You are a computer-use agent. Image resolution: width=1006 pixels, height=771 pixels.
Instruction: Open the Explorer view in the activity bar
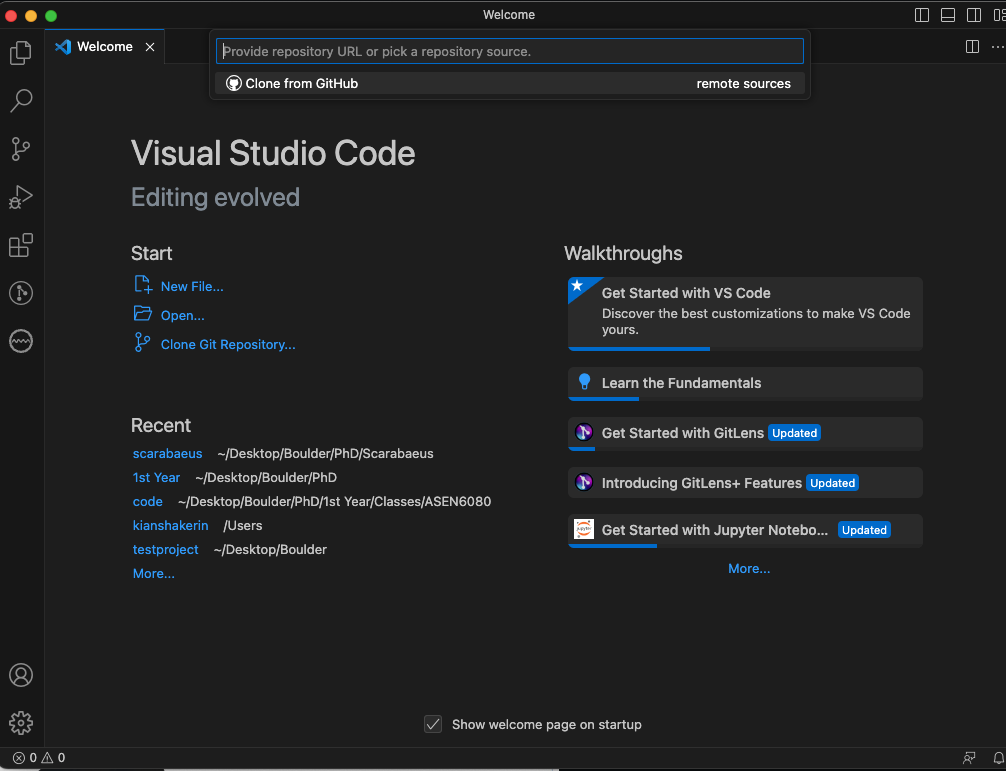(21, 53)
